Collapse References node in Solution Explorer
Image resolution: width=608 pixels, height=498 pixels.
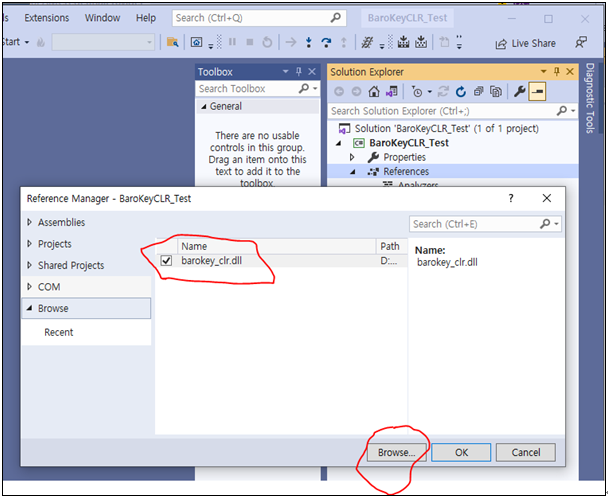pos(352,172)
